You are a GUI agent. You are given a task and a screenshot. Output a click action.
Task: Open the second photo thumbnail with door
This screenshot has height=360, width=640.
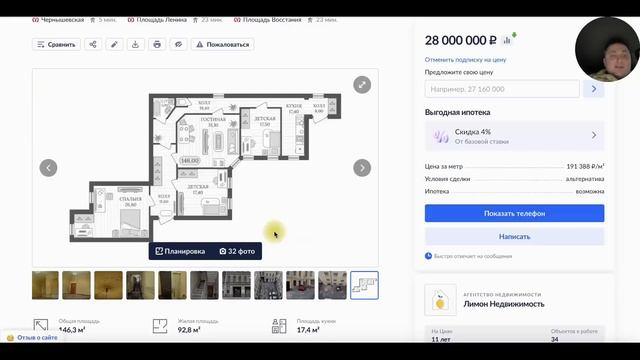pos(76,285)
